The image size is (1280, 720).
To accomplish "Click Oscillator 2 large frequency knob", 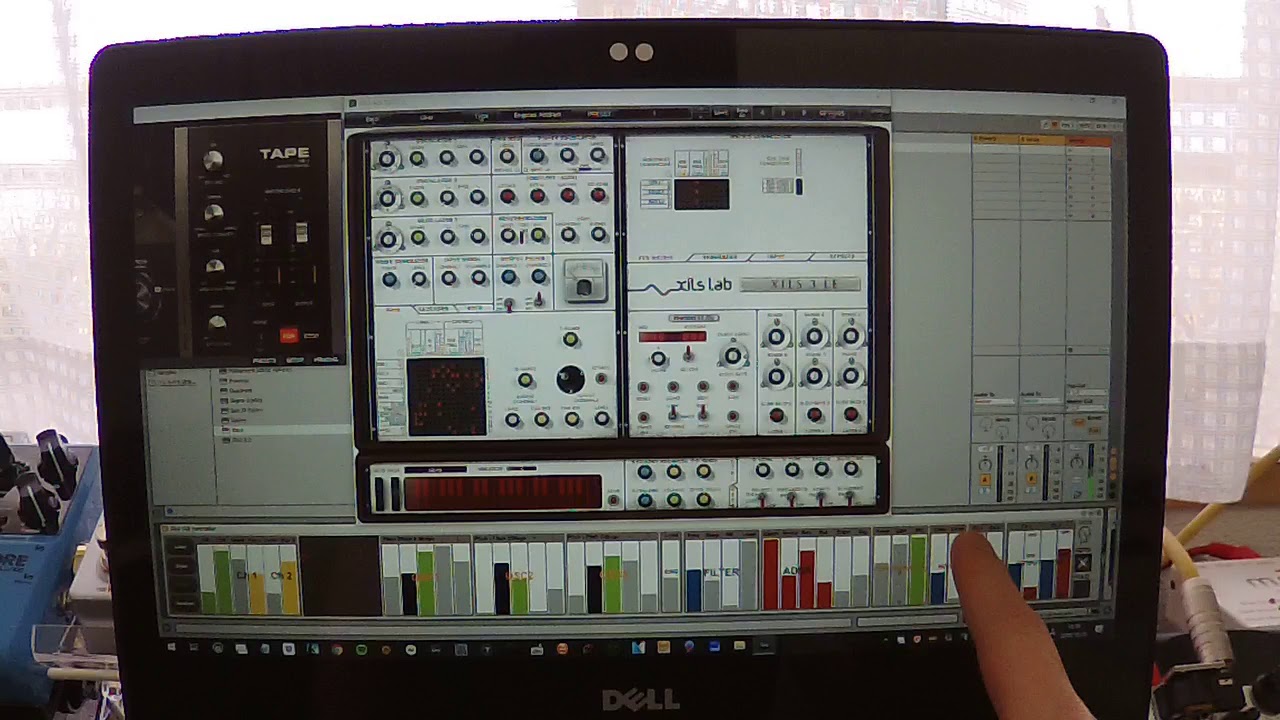I will point(387,198).
